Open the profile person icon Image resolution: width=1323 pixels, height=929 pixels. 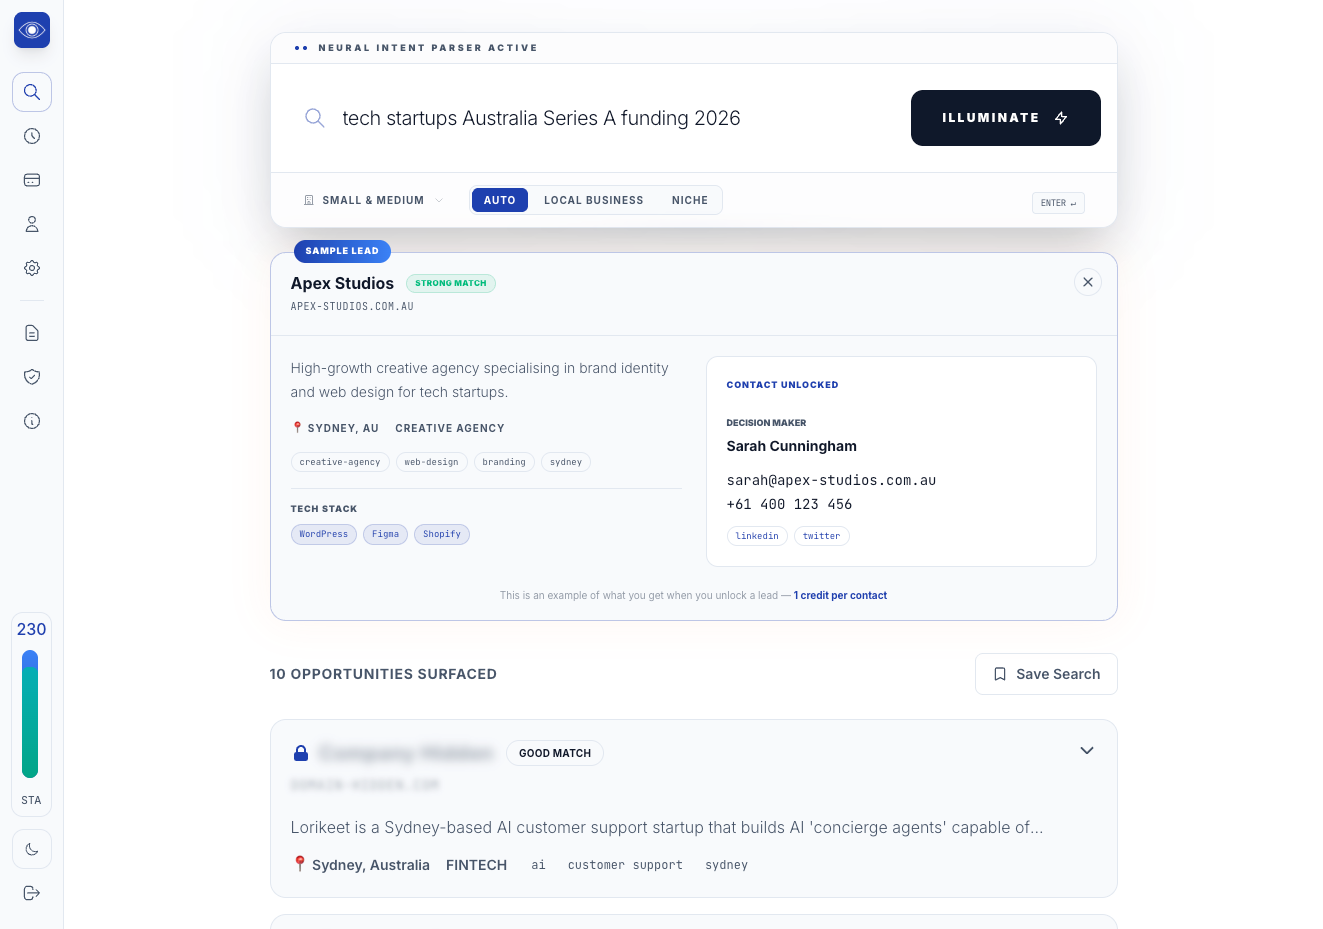click(32, 224)
